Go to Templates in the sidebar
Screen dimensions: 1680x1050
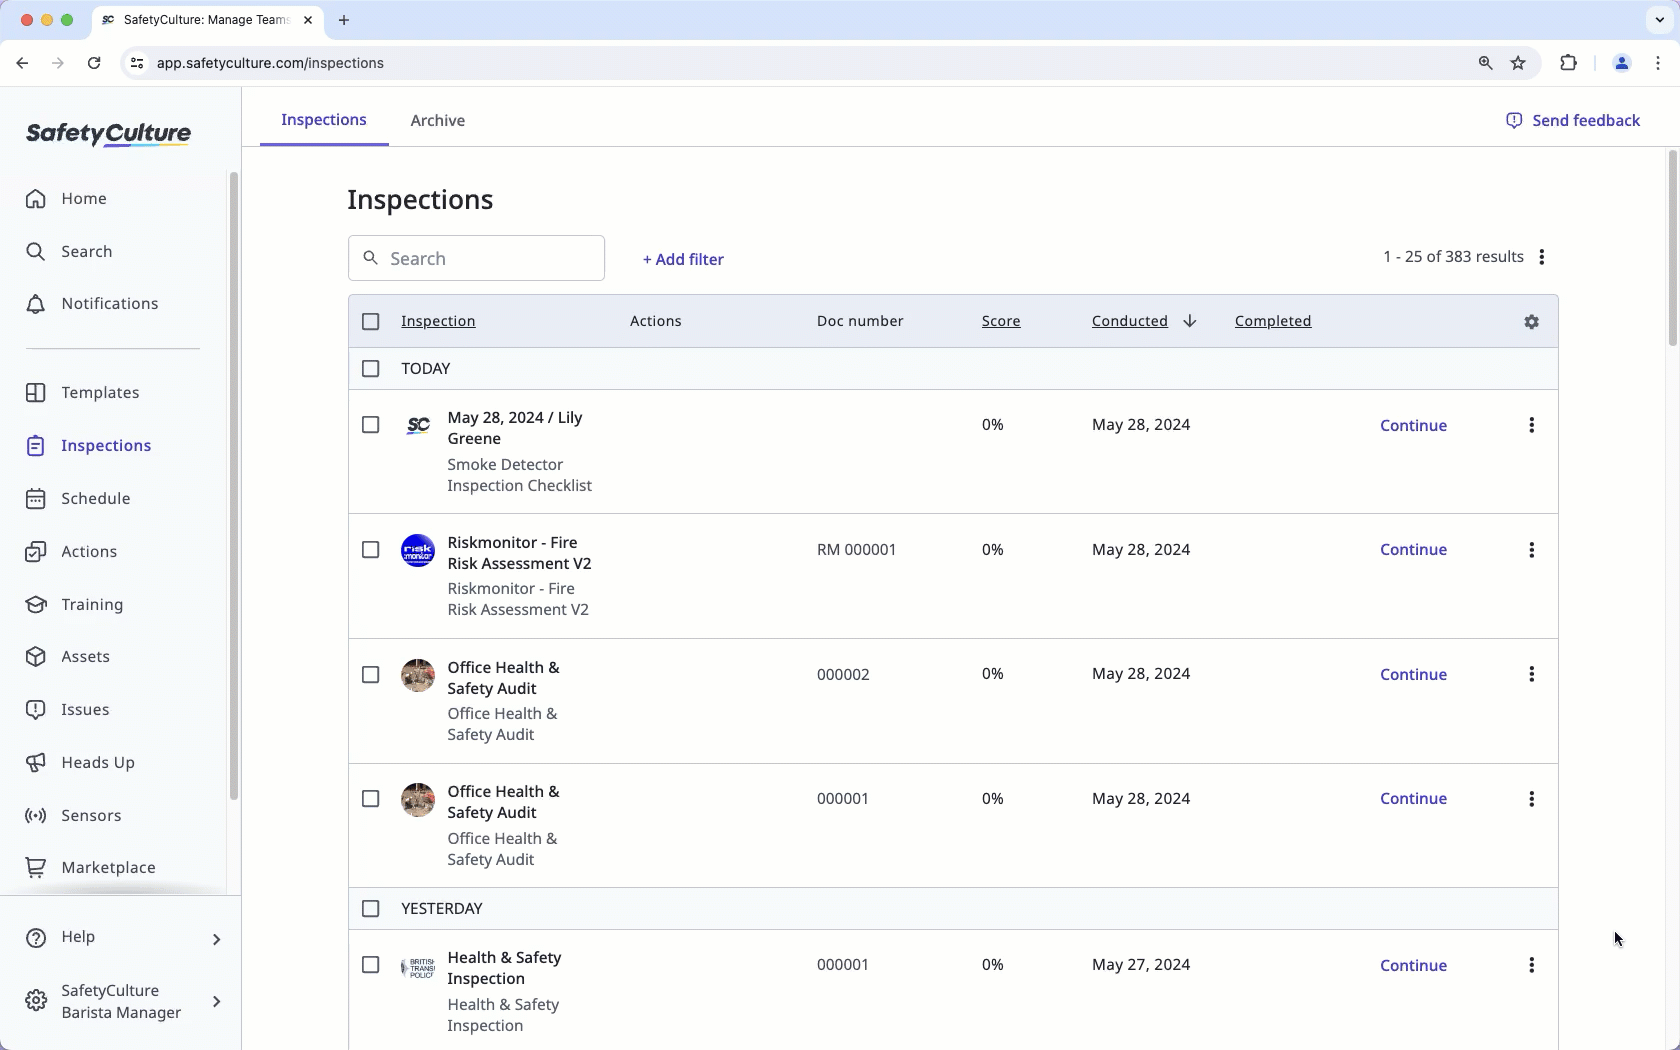coord(82,392)
